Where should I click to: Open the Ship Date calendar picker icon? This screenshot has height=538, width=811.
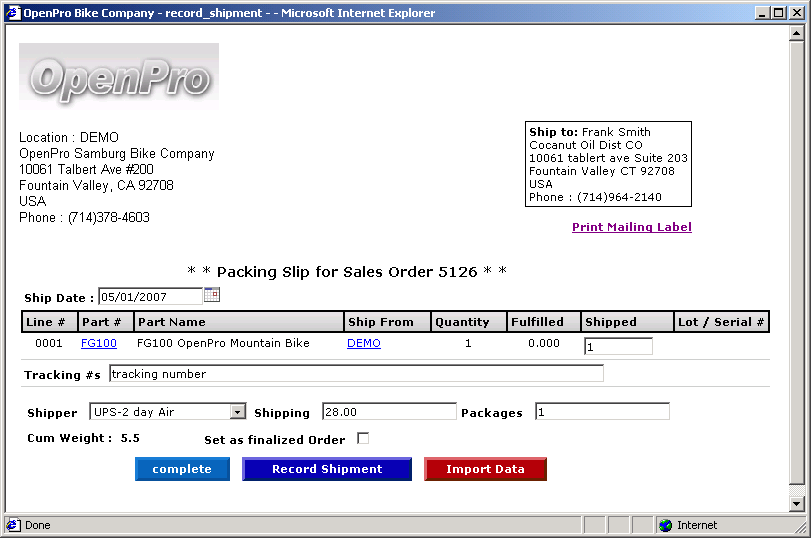211,295
